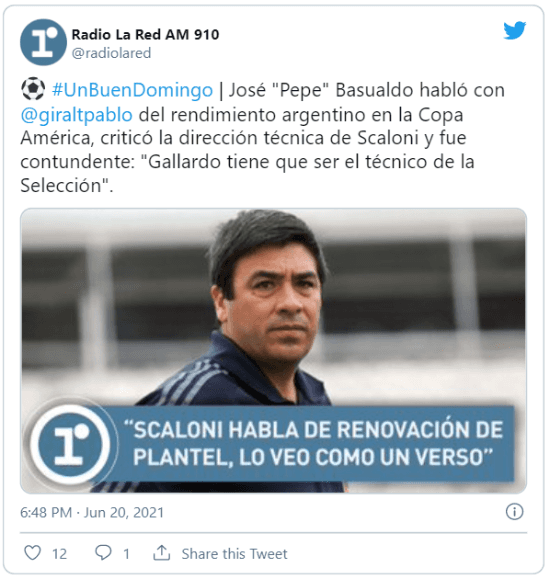The height and width of the screenshot is (579, 550).
Task: Click the tweet body text about Gallardo
Action: click(262, 138)
